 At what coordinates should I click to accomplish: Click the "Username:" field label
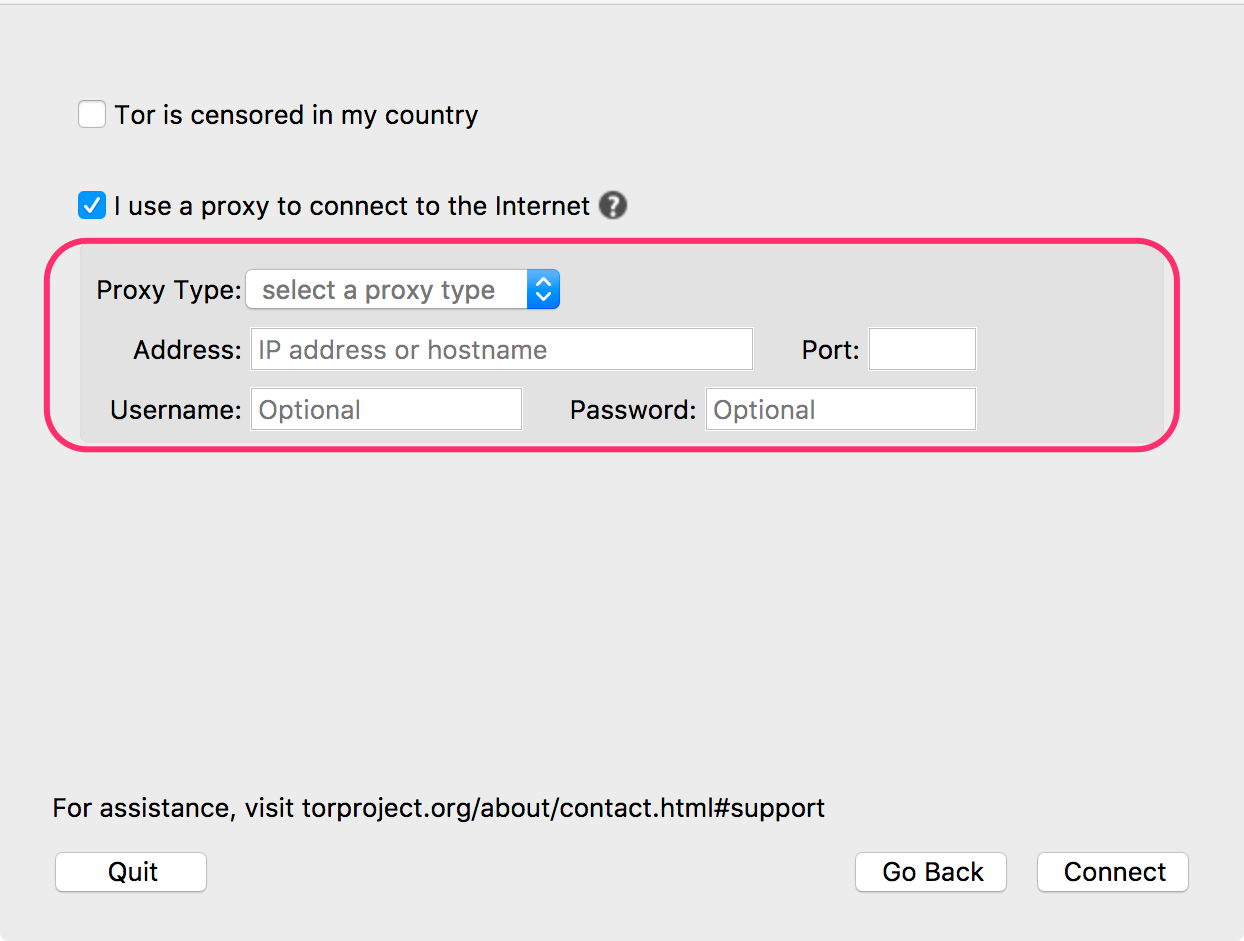point(175,410)
